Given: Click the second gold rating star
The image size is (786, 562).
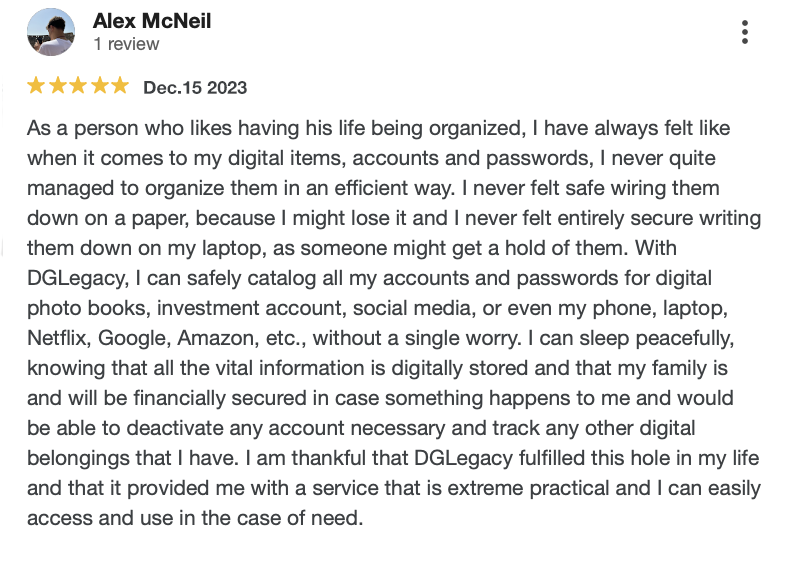Looking at the screenshot, I should (x=58, y=86).
